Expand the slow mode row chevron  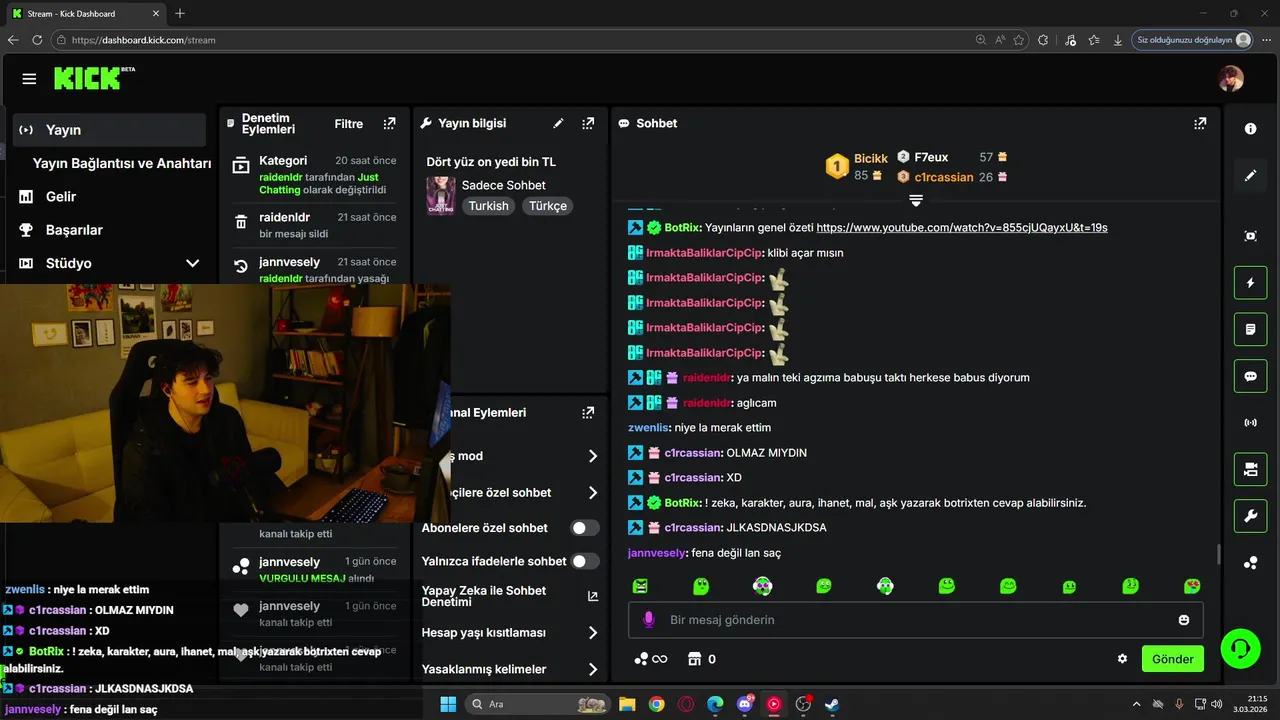(593, 456)
